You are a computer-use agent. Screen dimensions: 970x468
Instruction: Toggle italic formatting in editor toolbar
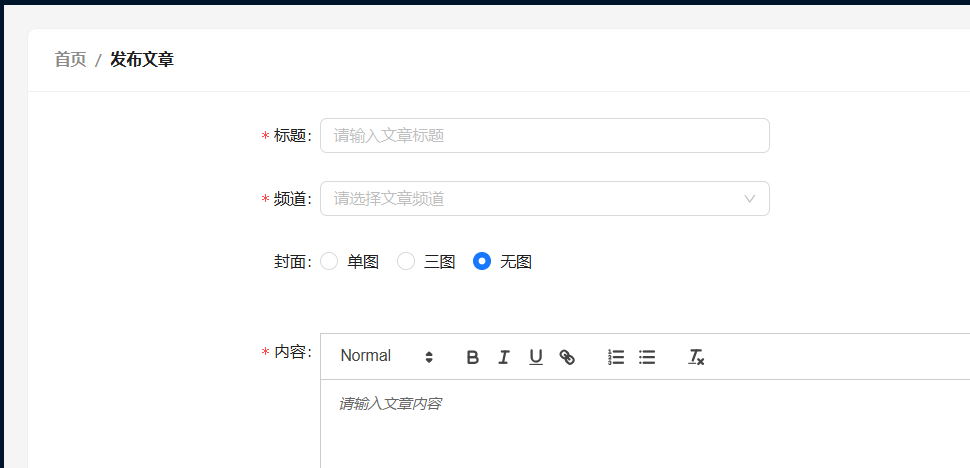(x=504, y=357)
